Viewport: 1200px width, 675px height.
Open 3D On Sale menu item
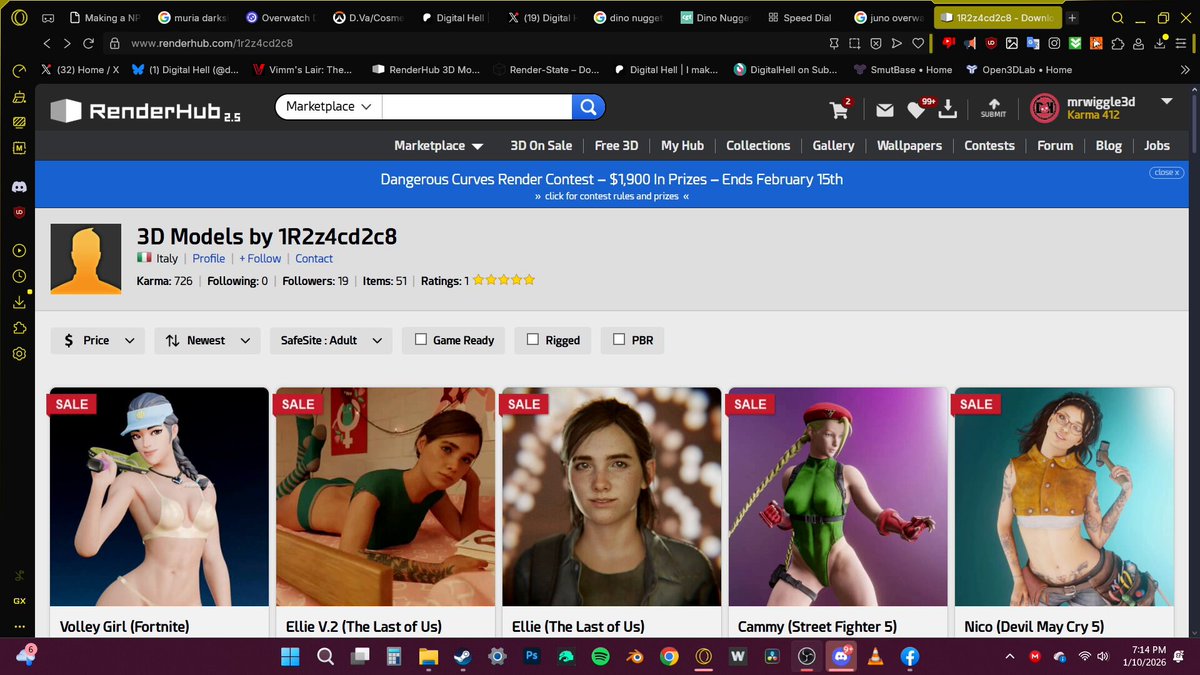point(541,145)
